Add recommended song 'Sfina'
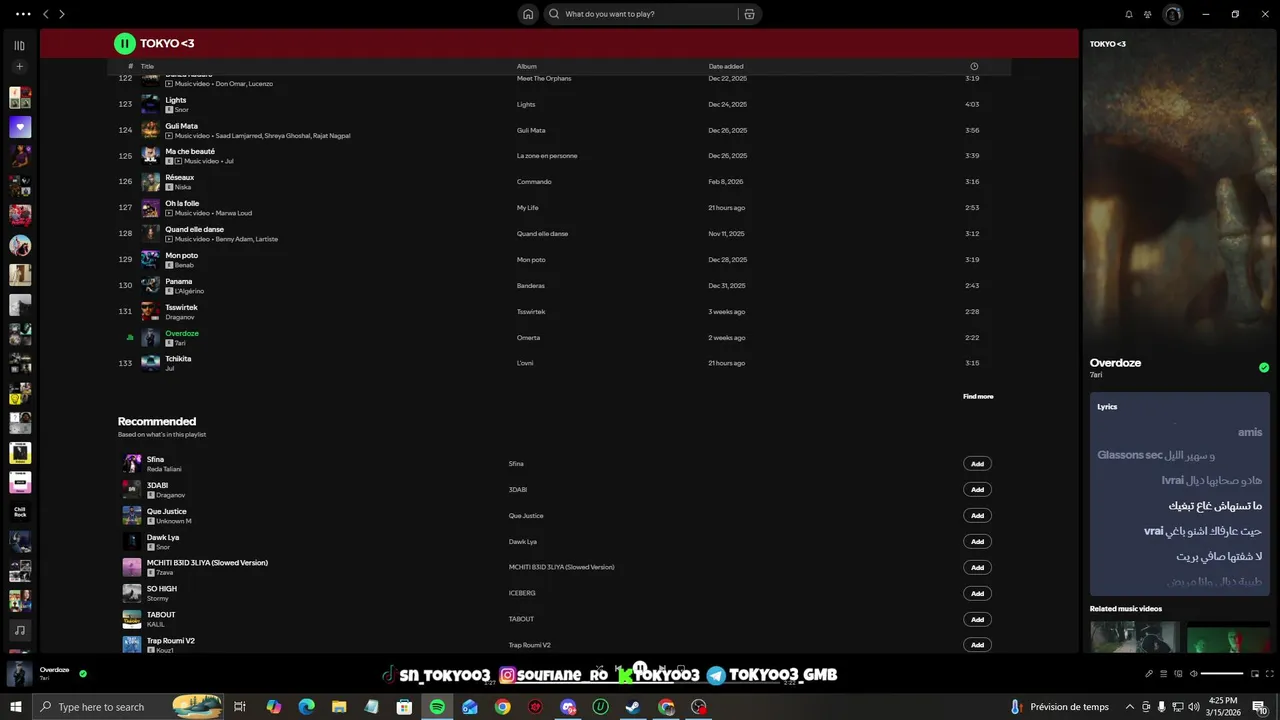 click(977, 464)
